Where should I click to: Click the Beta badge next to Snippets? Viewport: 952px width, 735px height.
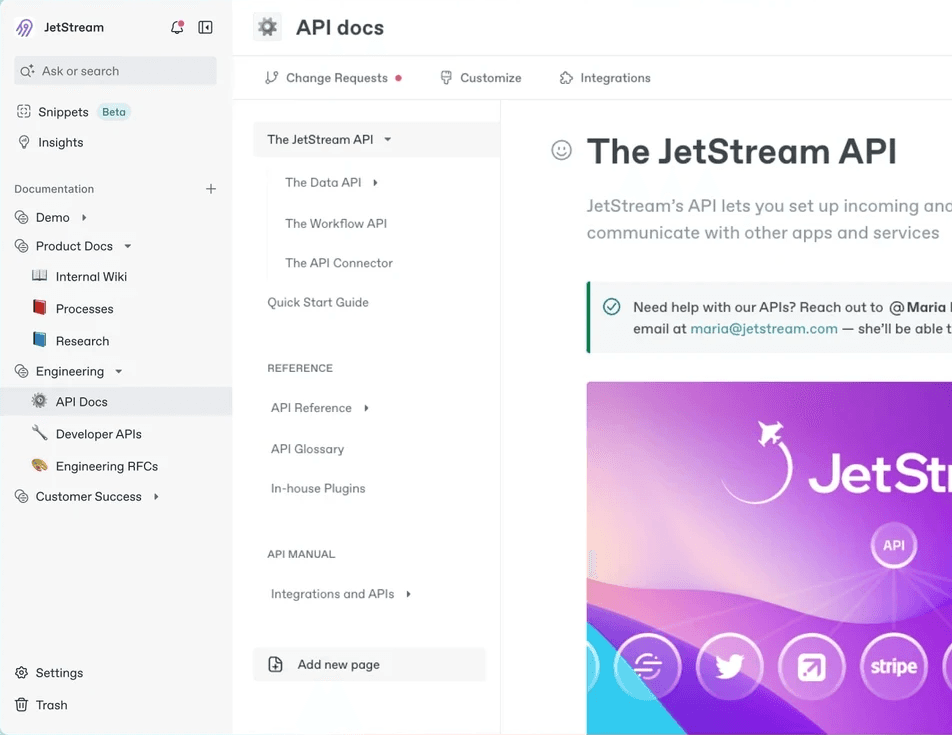114,112
